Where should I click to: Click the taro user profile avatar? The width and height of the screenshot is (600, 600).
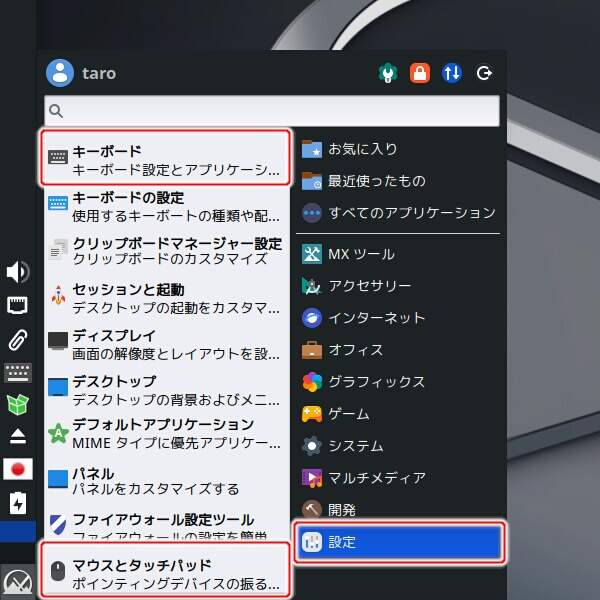pos(60,73)
